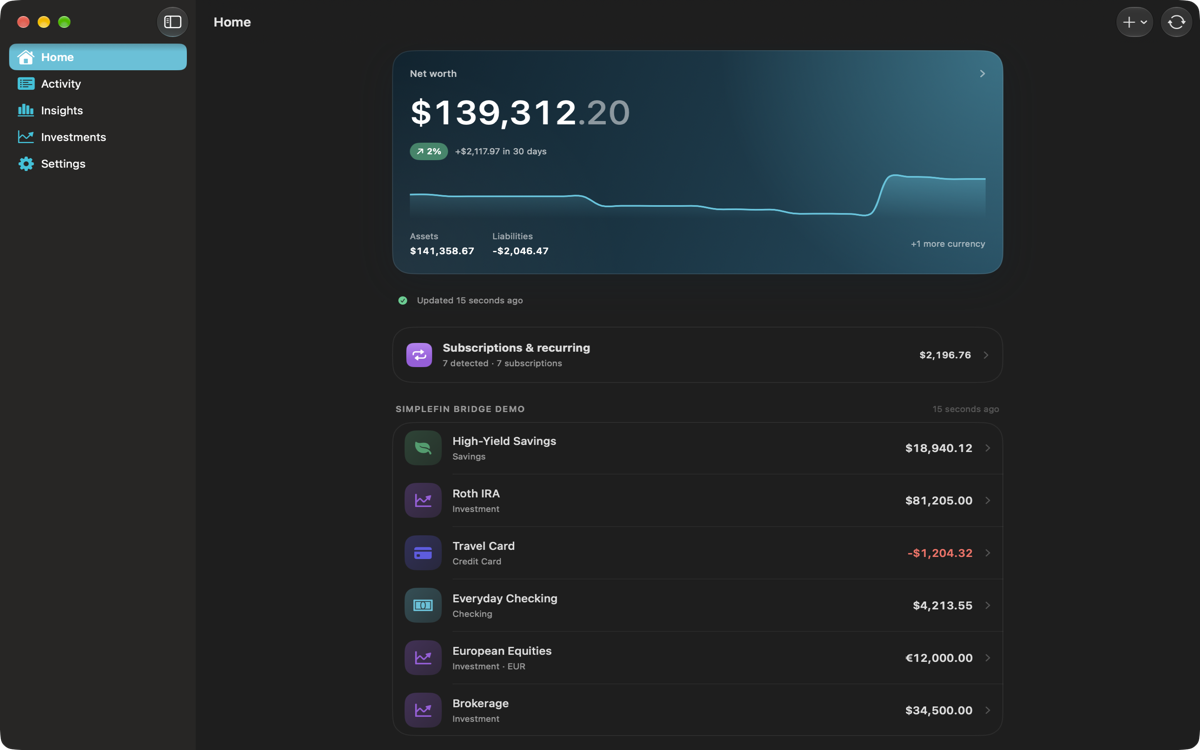1200x750 pixels.
Task: Switch to the Investments section
Action: [x=98, y=137]
